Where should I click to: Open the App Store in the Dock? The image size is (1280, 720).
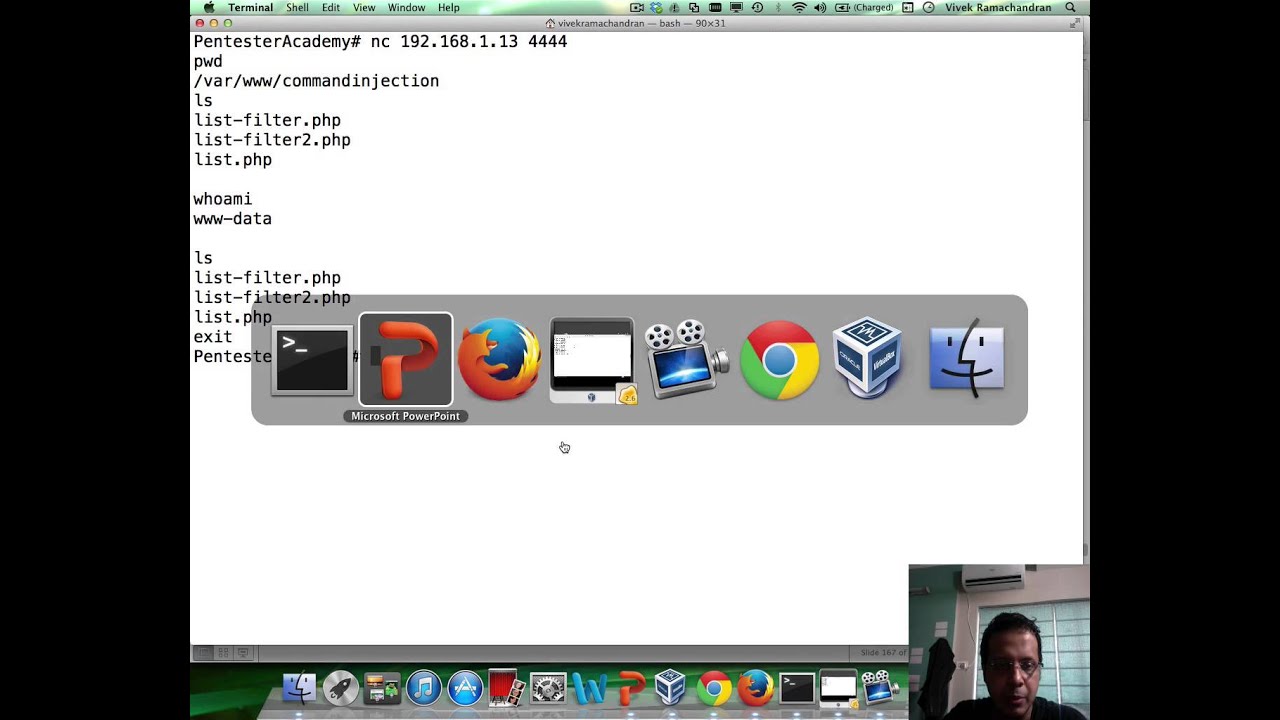coord(465,688)
